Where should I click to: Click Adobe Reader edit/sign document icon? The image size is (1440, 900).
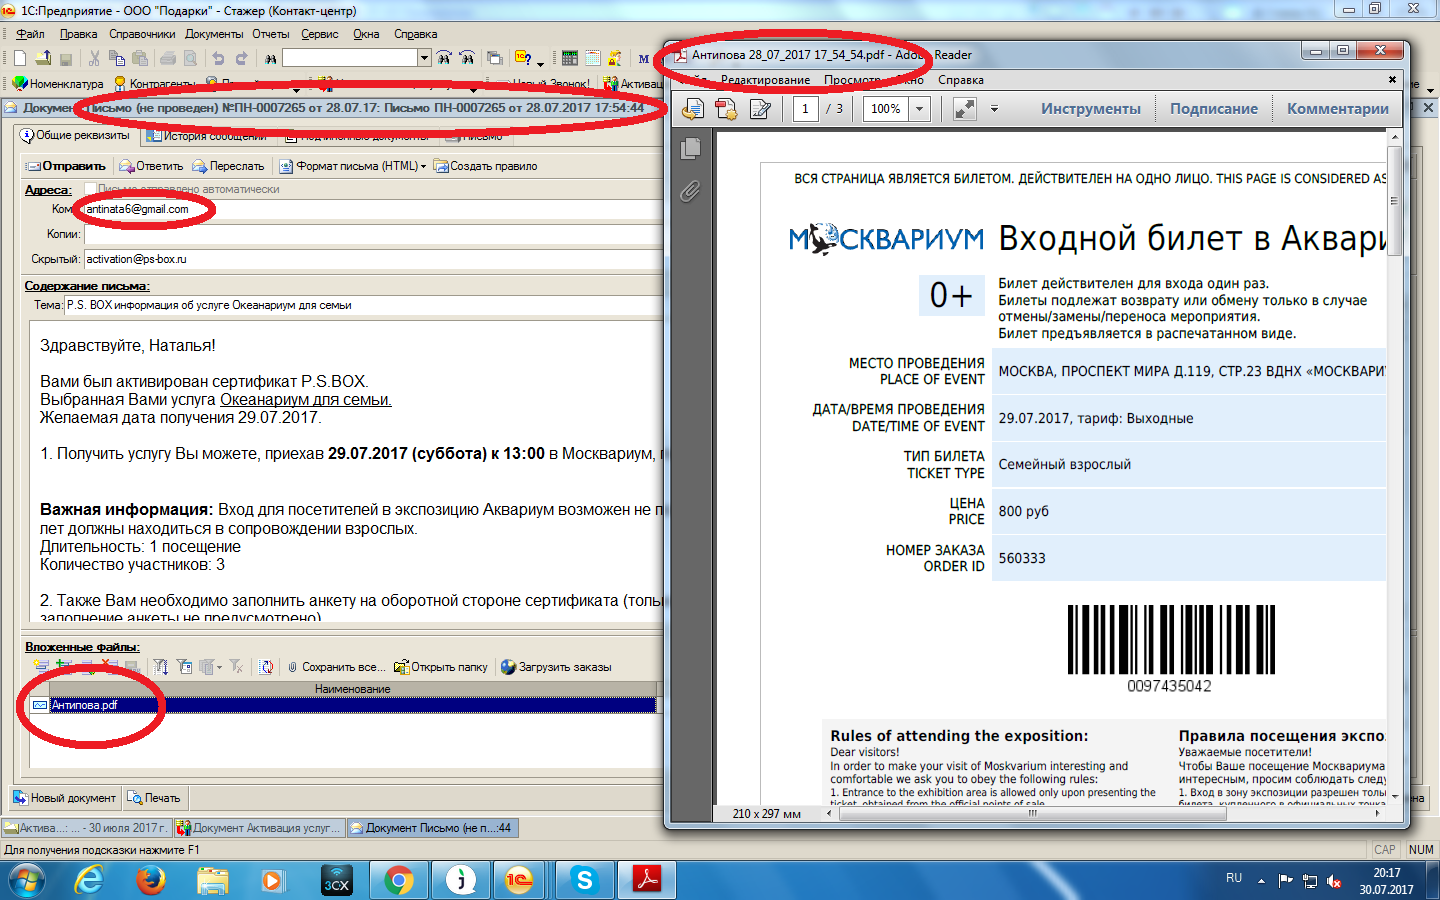coord(761,109)
